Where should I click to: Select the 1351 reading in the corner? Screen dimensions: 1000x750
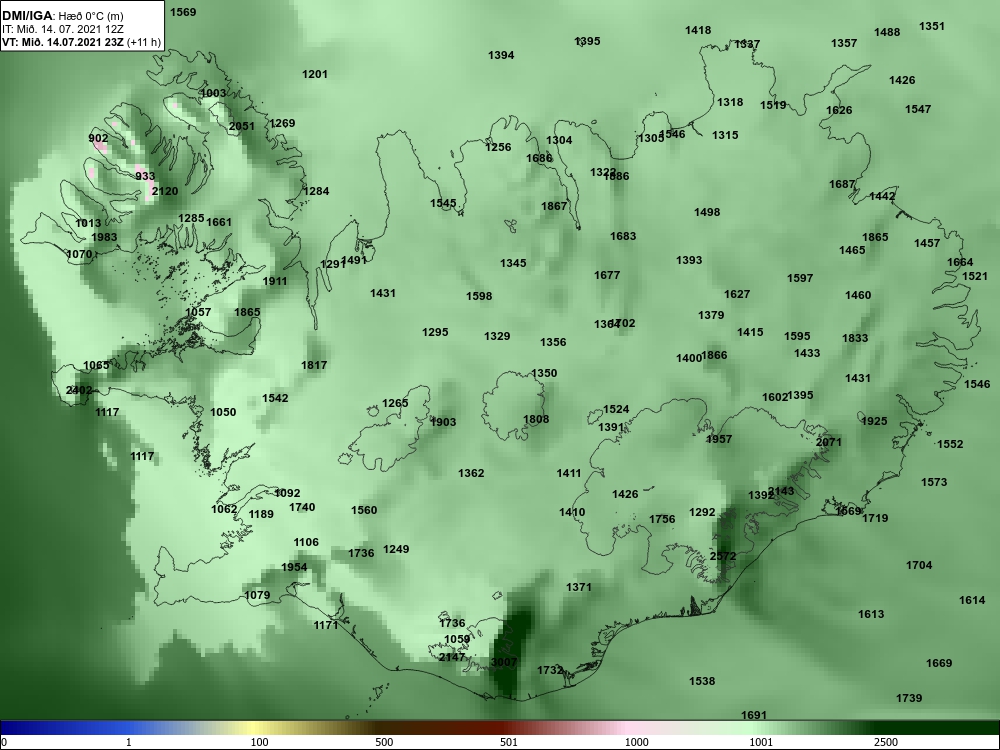932,26
